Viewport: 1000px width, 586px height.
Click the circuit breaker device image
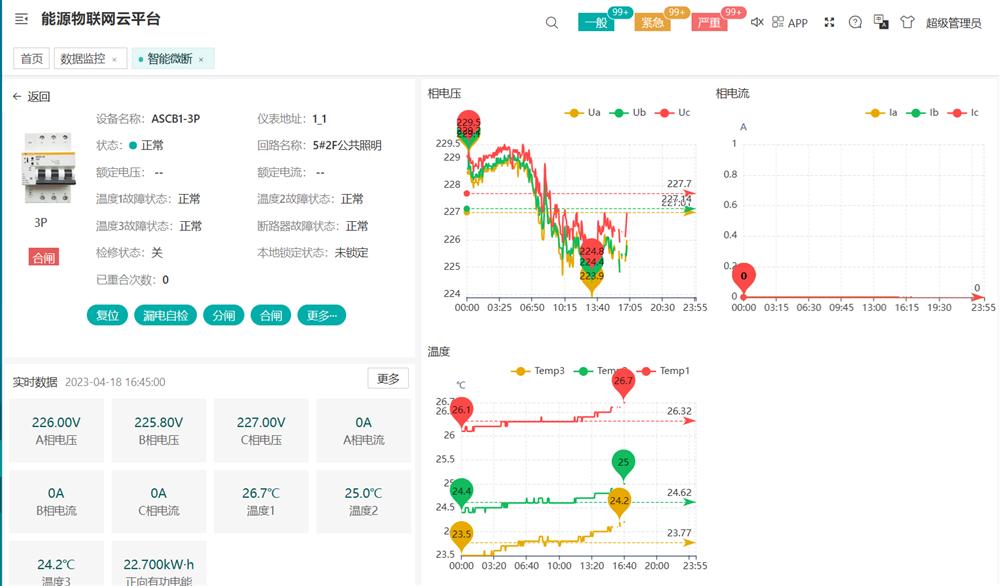[49, 168]
